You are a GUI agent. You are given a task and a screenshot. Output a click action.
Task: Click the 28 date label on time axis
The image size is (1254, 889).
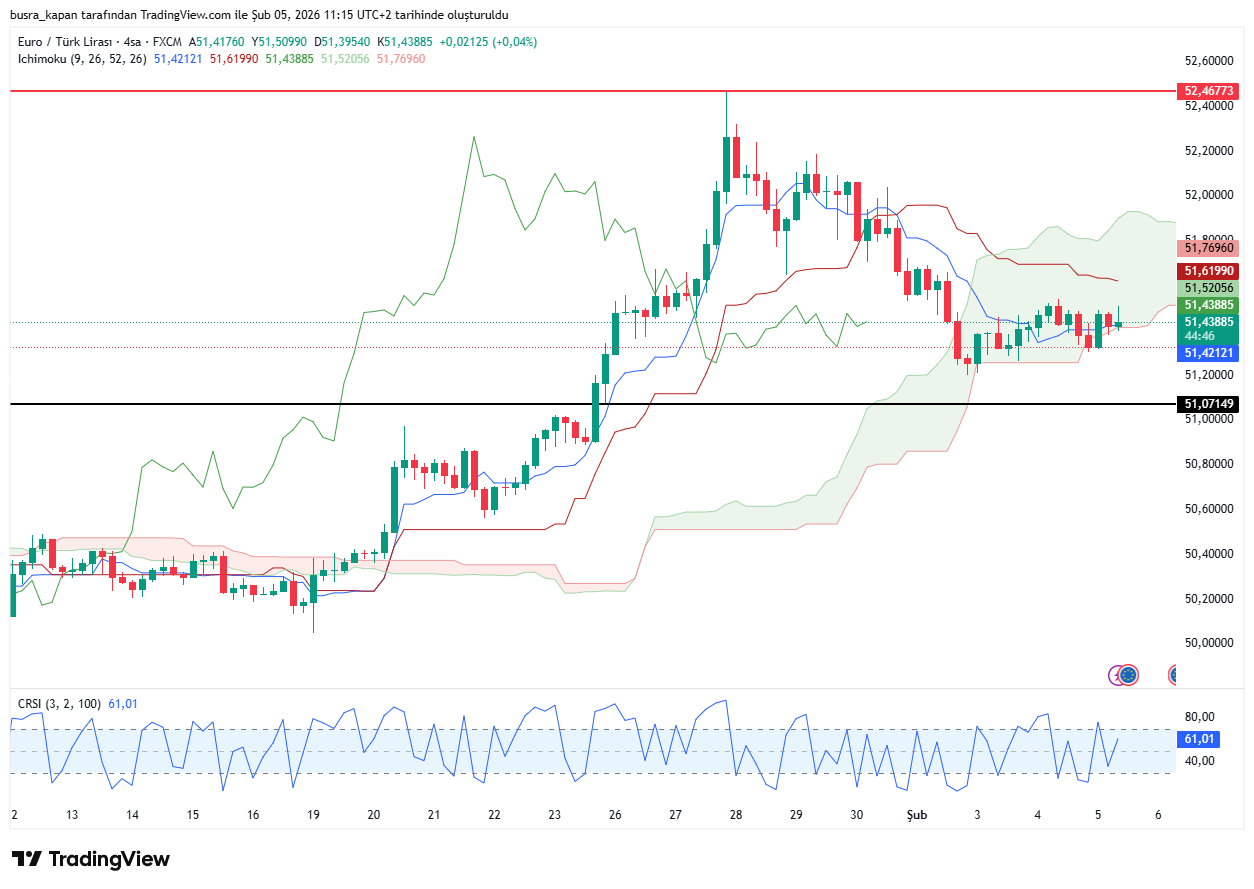point(736,815)
